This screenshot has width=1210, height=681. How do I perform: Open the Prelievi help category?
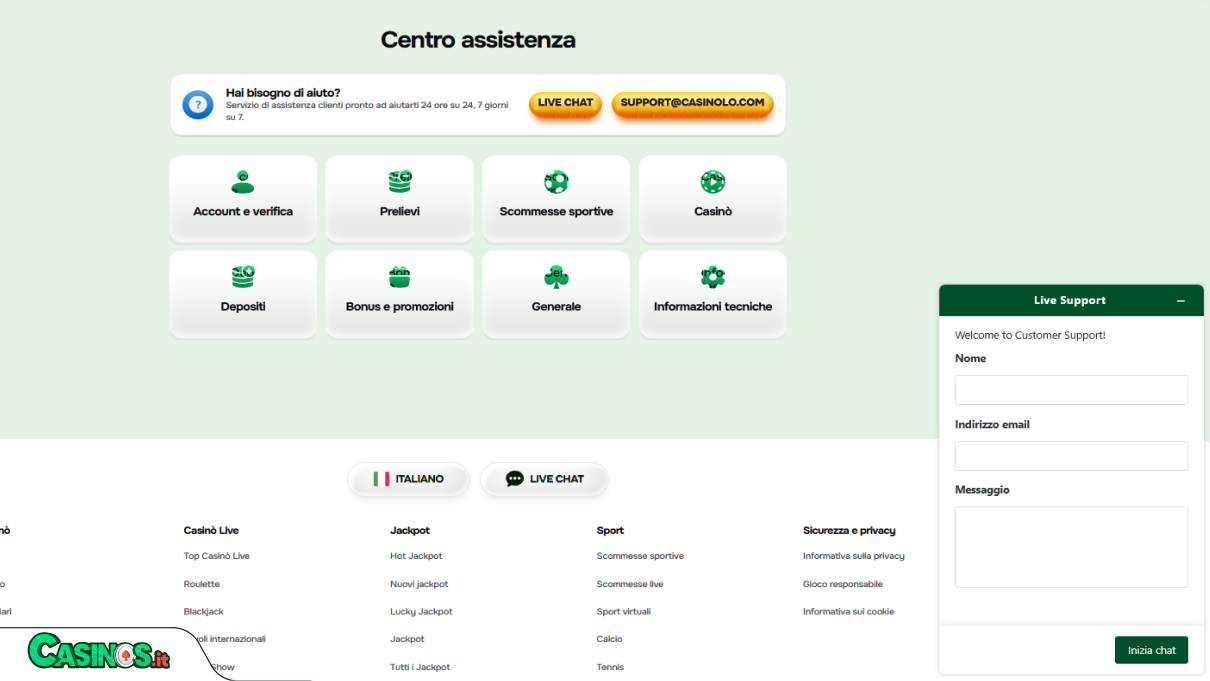pyautogui.click(x=400, y=198)
